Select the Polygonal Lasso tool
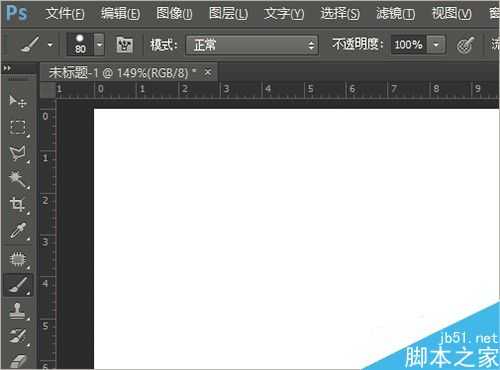The height and width of the screenshot is (370, 500). (x=18, y=153)
